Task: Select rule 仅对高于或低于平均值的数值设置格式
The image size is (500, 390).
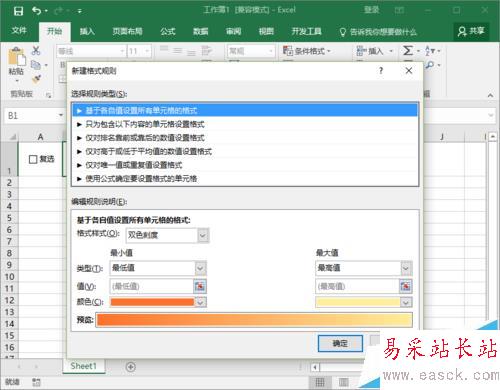Action: (245, 151)
